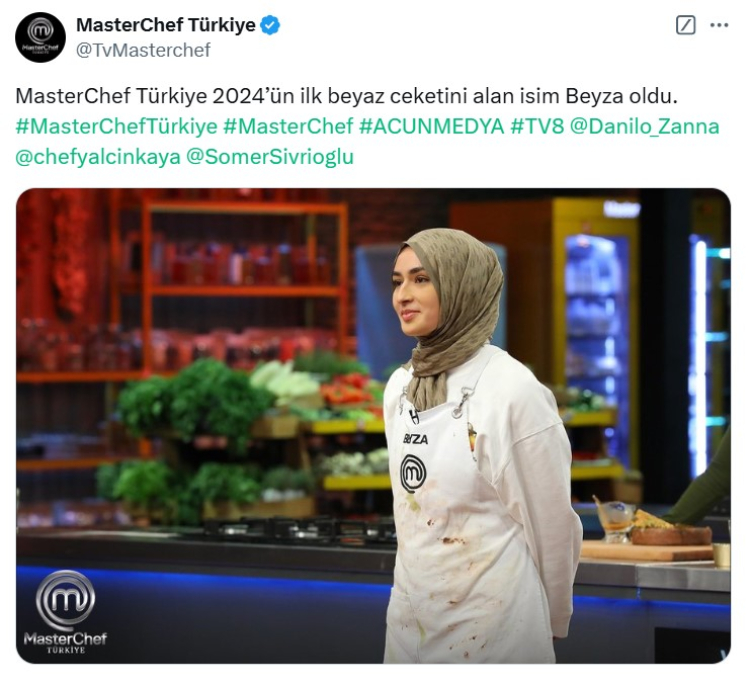Click the MasterChef Türkiye display name
This screenshot has width=750, height=684.
coord(166,25)
